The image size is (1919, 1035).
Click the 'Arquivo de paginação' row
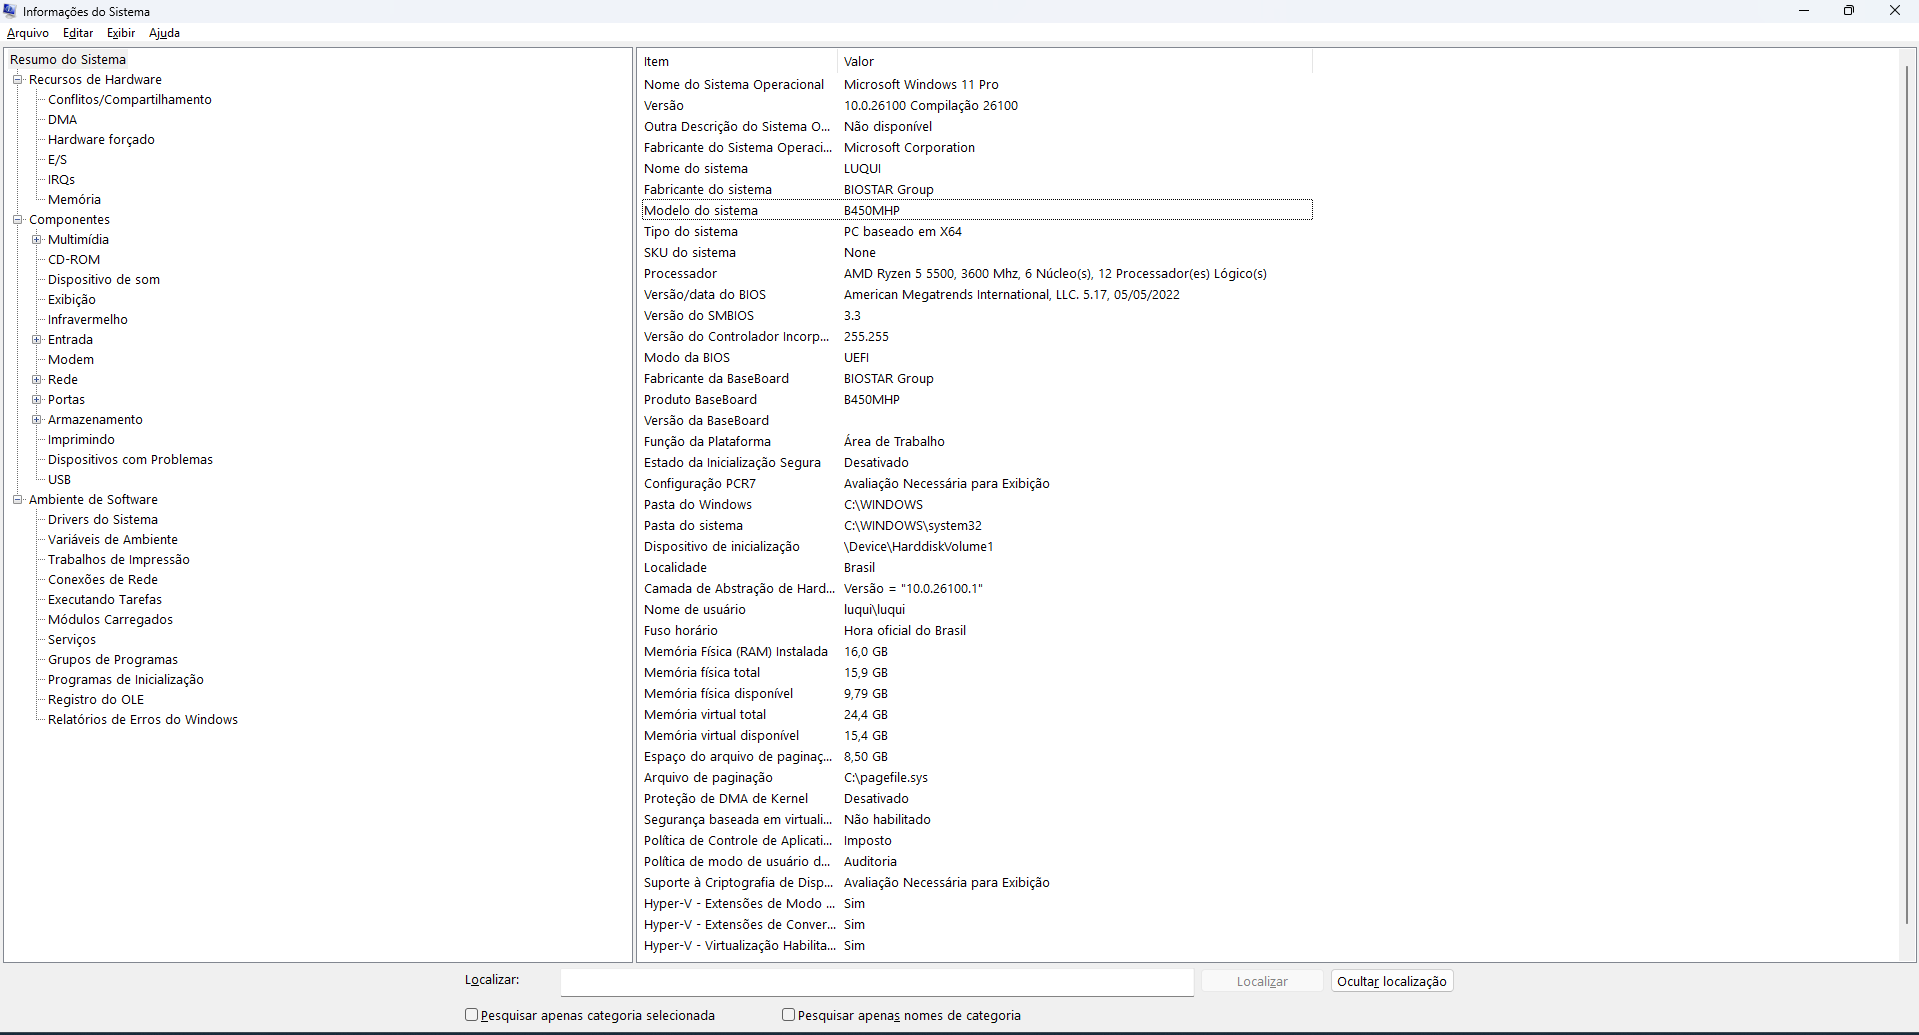[x=977, y=778]
